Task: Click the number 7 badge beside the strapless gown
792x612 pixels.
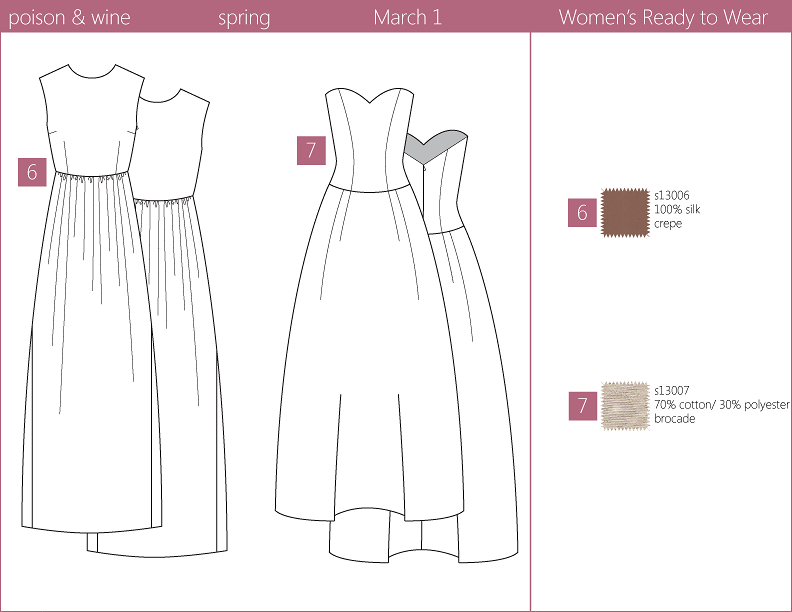Action: [311, 151]
